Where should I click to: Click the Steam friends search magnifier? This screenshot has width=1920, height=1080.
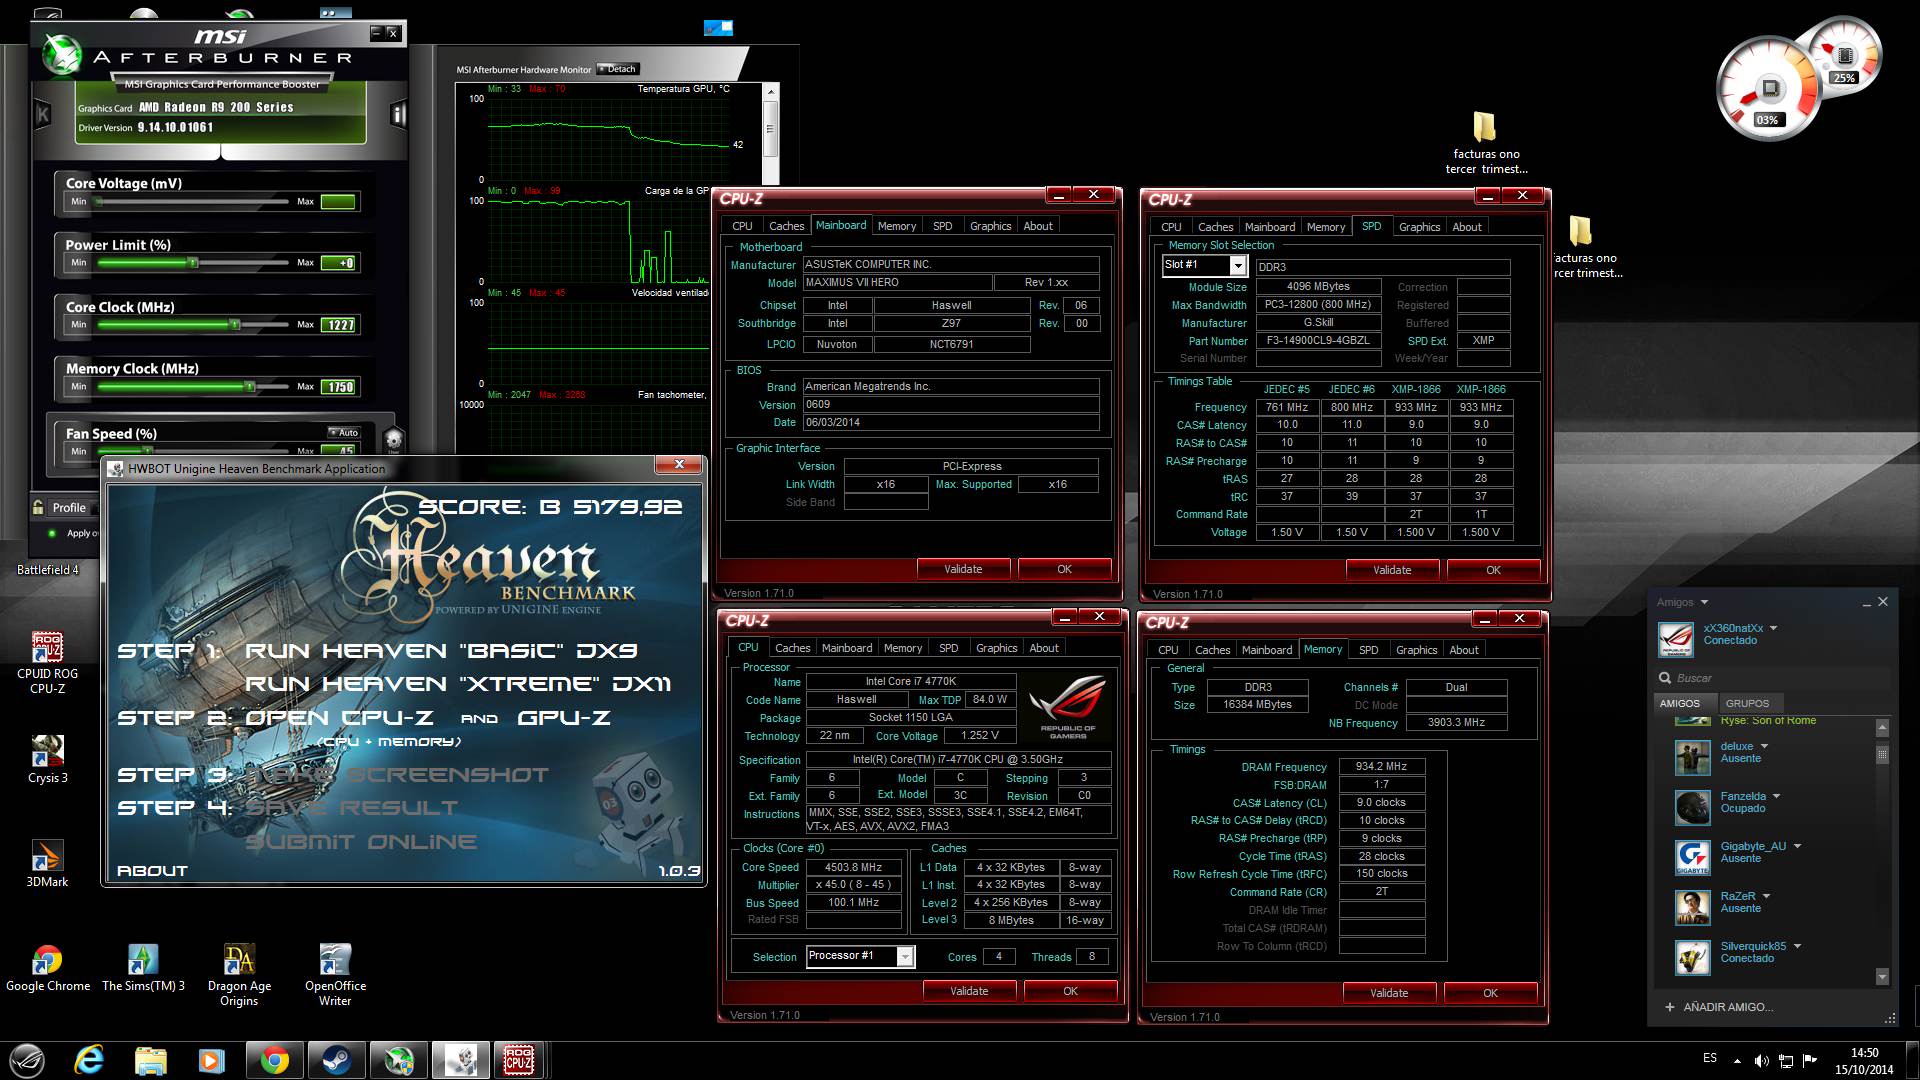(x=1665, y=678)
